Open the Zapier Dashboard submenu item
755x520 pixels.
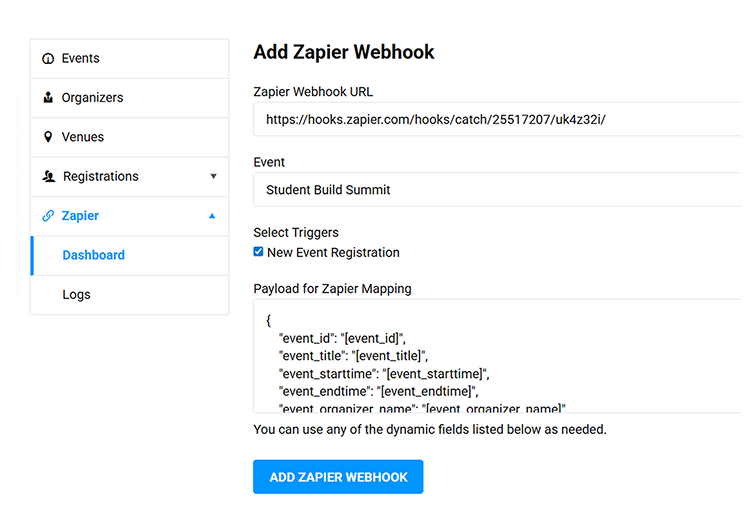pos(130,255)
